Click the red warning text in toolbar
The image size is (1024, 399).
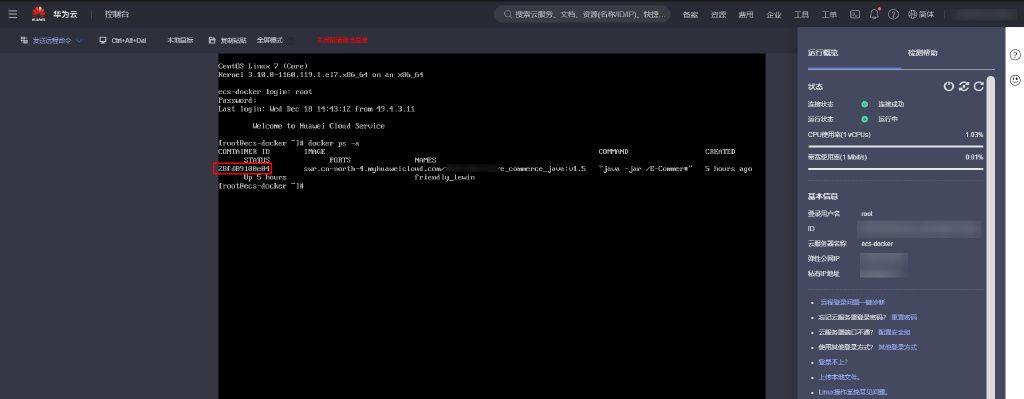342,40
